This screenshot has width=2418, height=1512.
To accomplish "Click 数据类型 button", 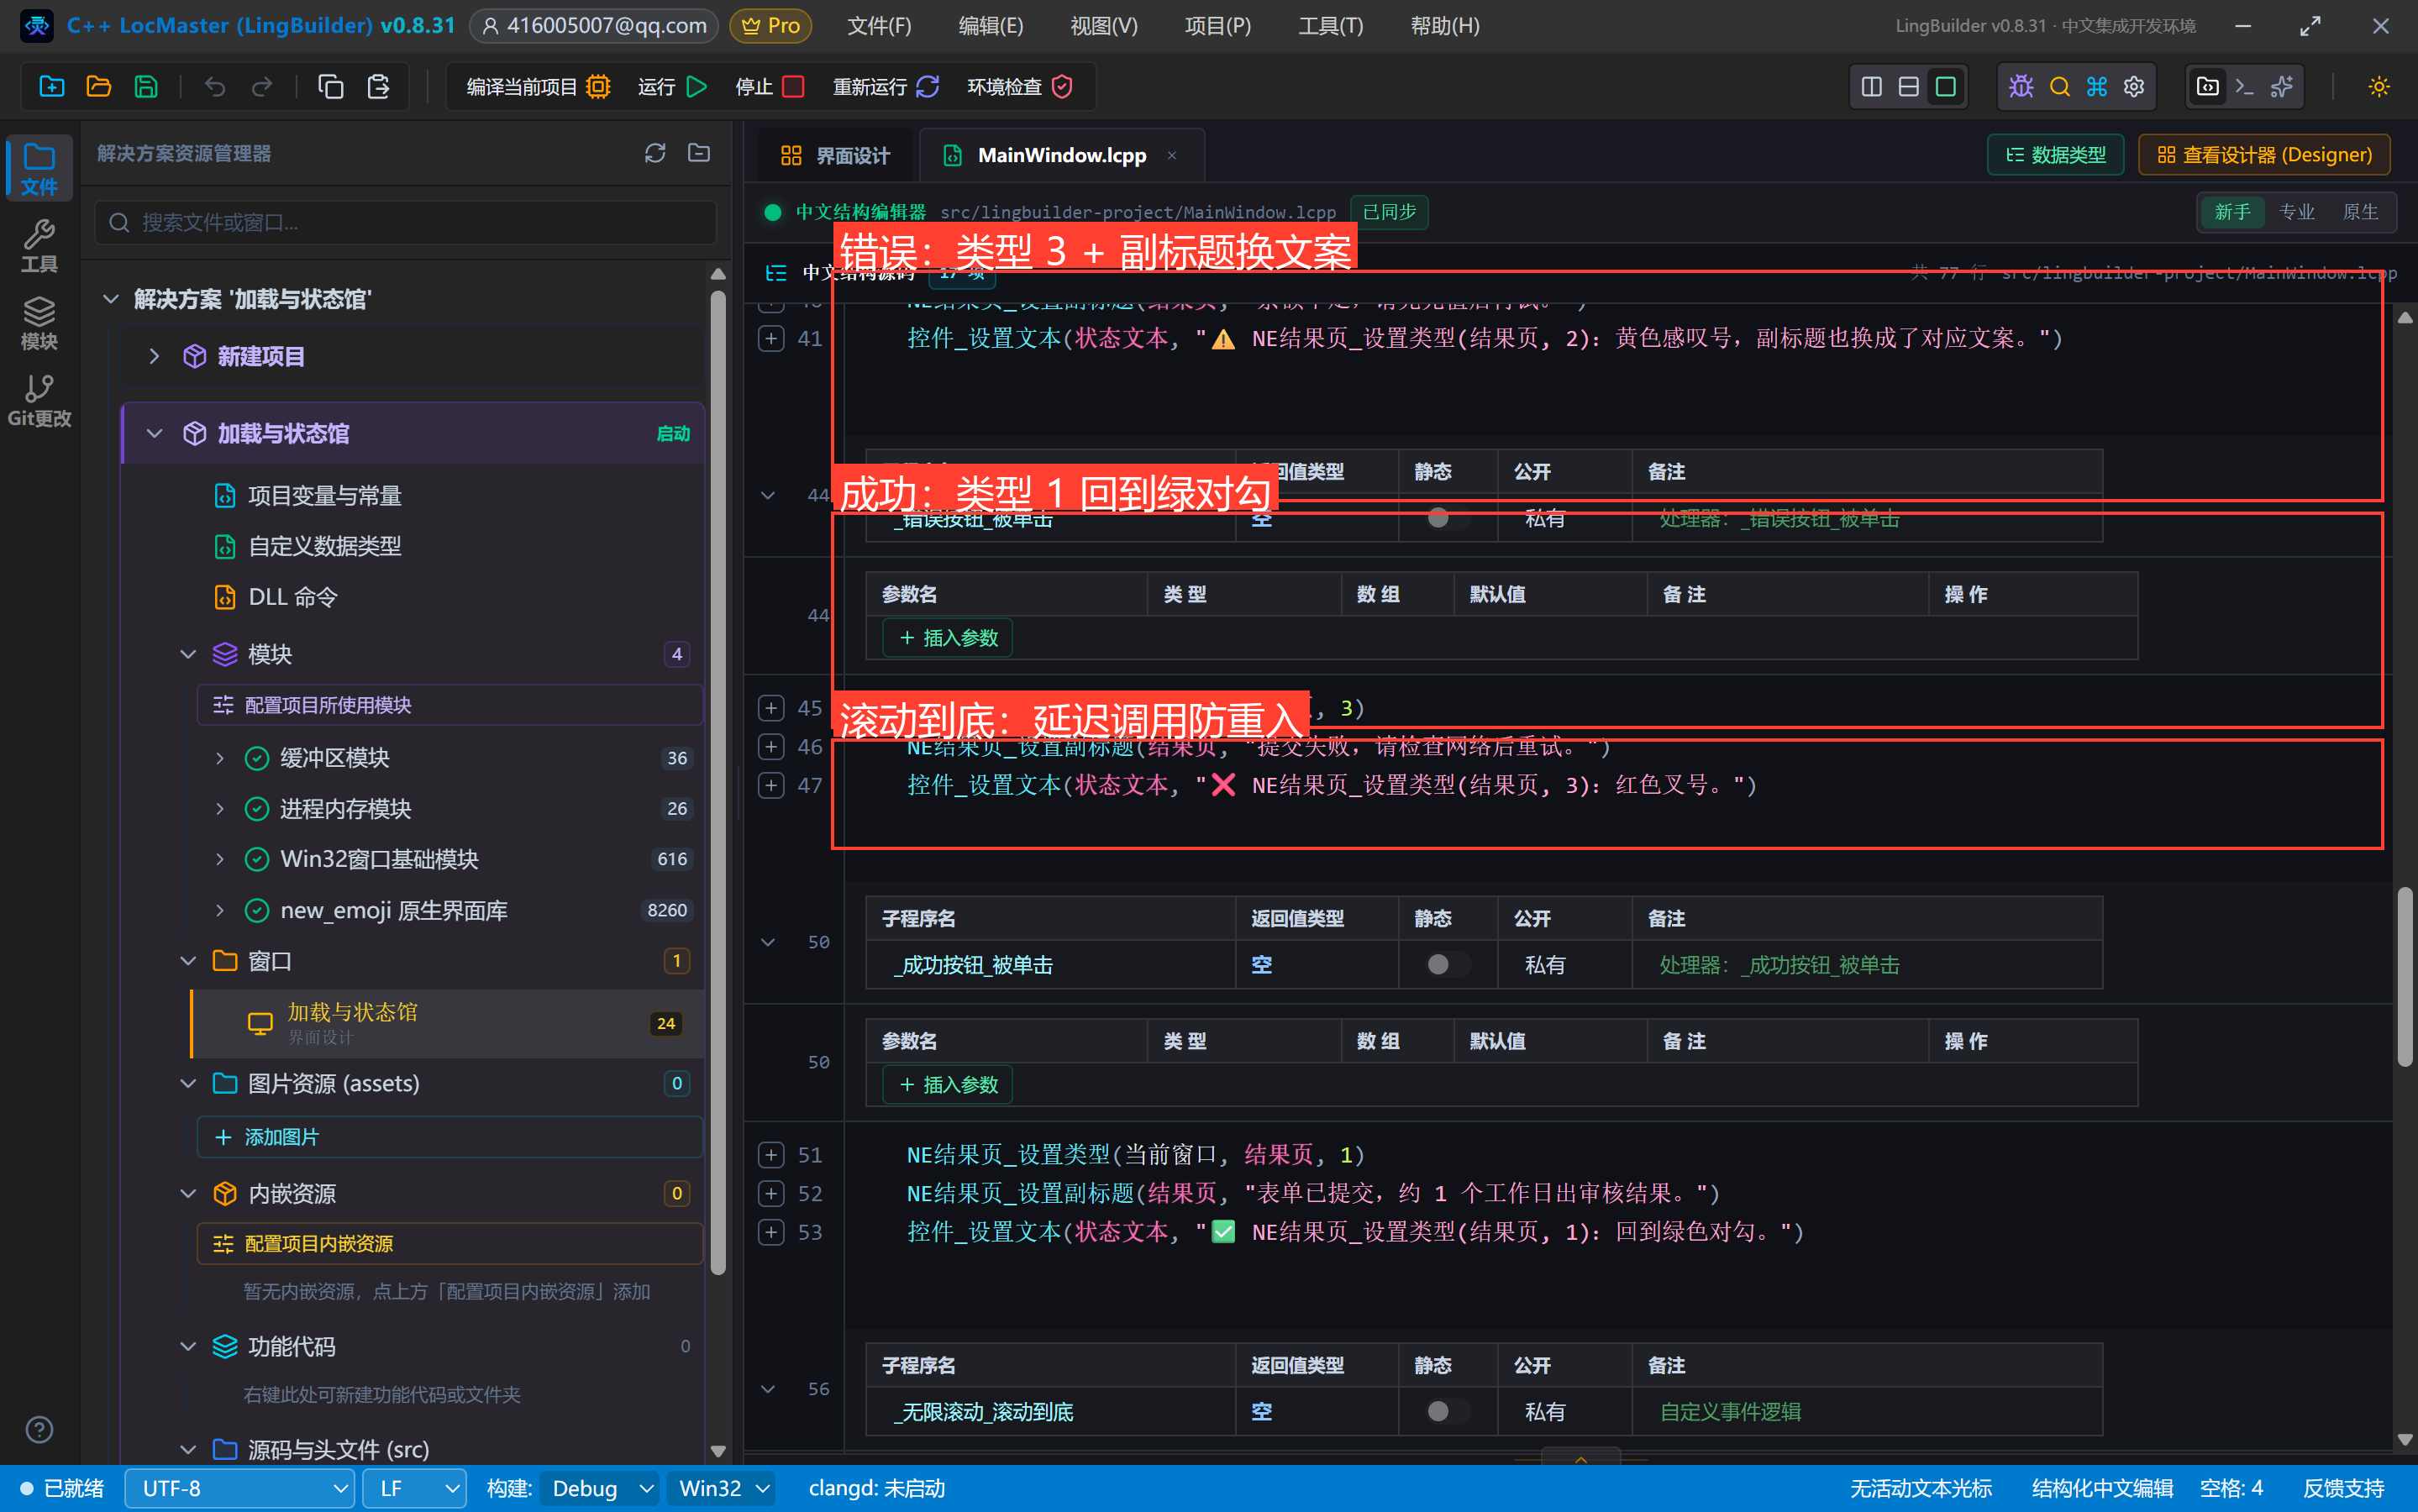I will (2055, 155).
